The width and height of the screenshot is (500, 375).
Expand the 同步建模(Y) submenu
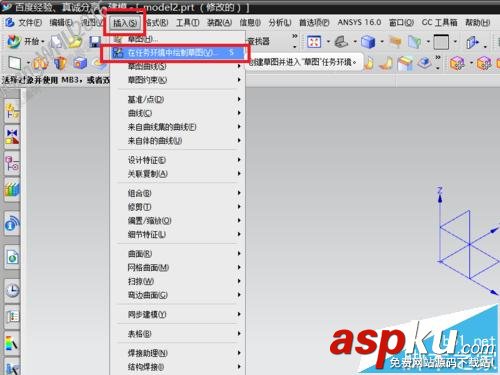(177, 314)
